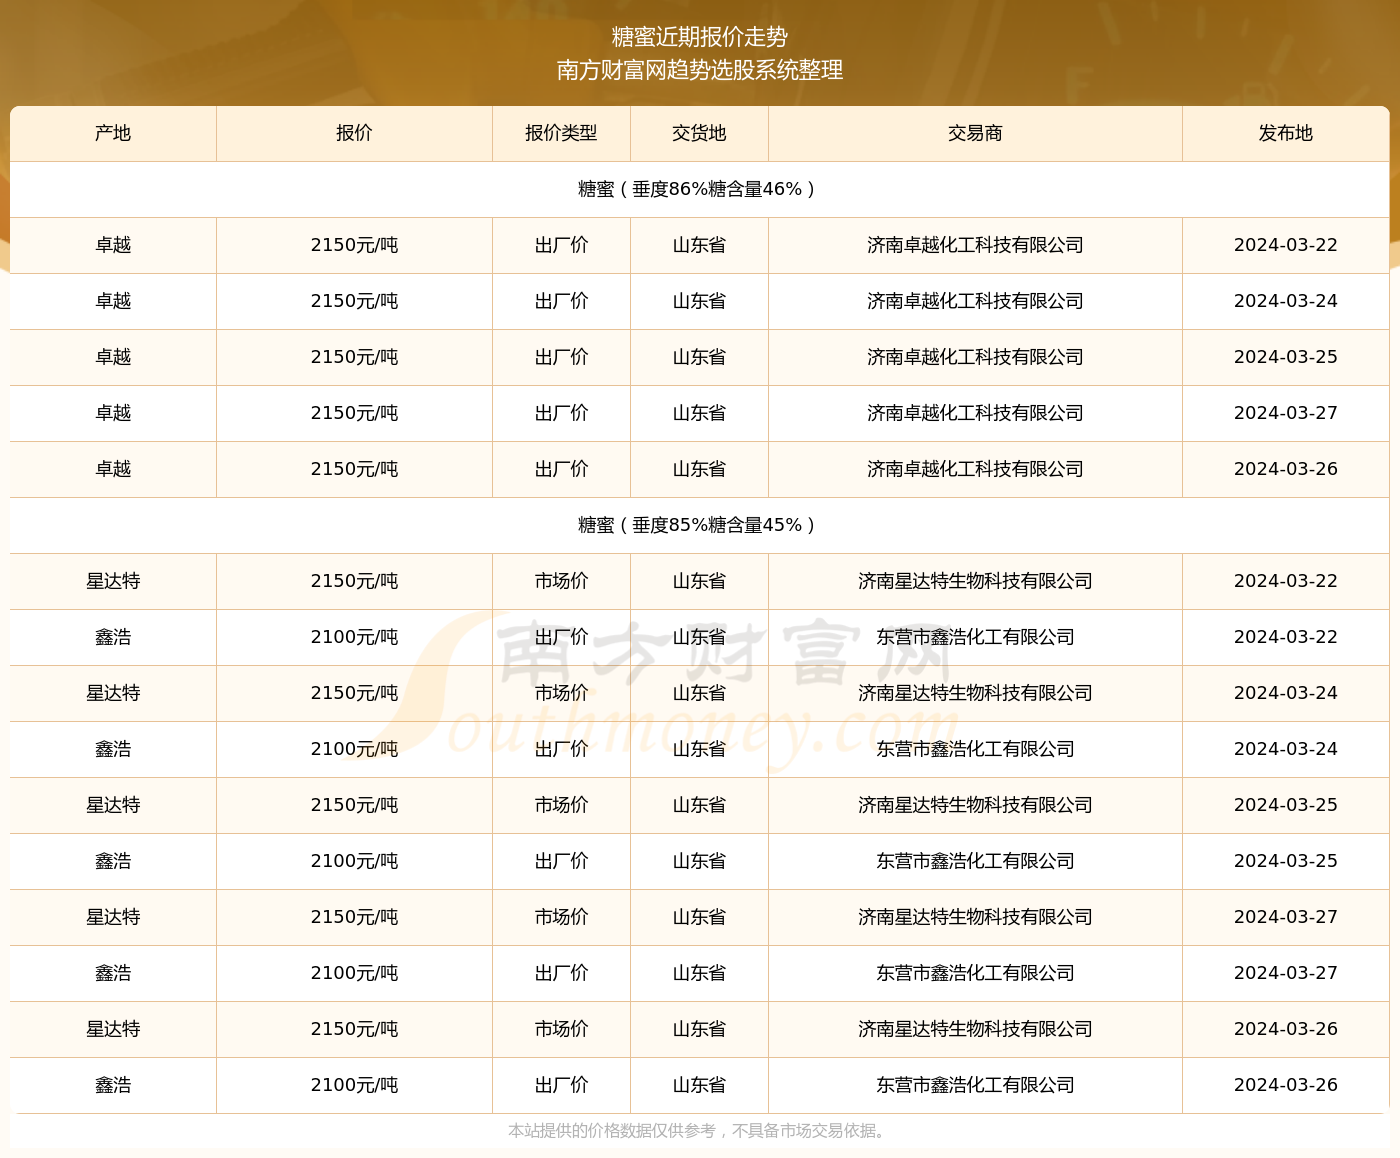Click 济南卓越化工科技有限公司 in 2024-03-22 row
The image size is (1400, 1158).
tap(975, 245)
